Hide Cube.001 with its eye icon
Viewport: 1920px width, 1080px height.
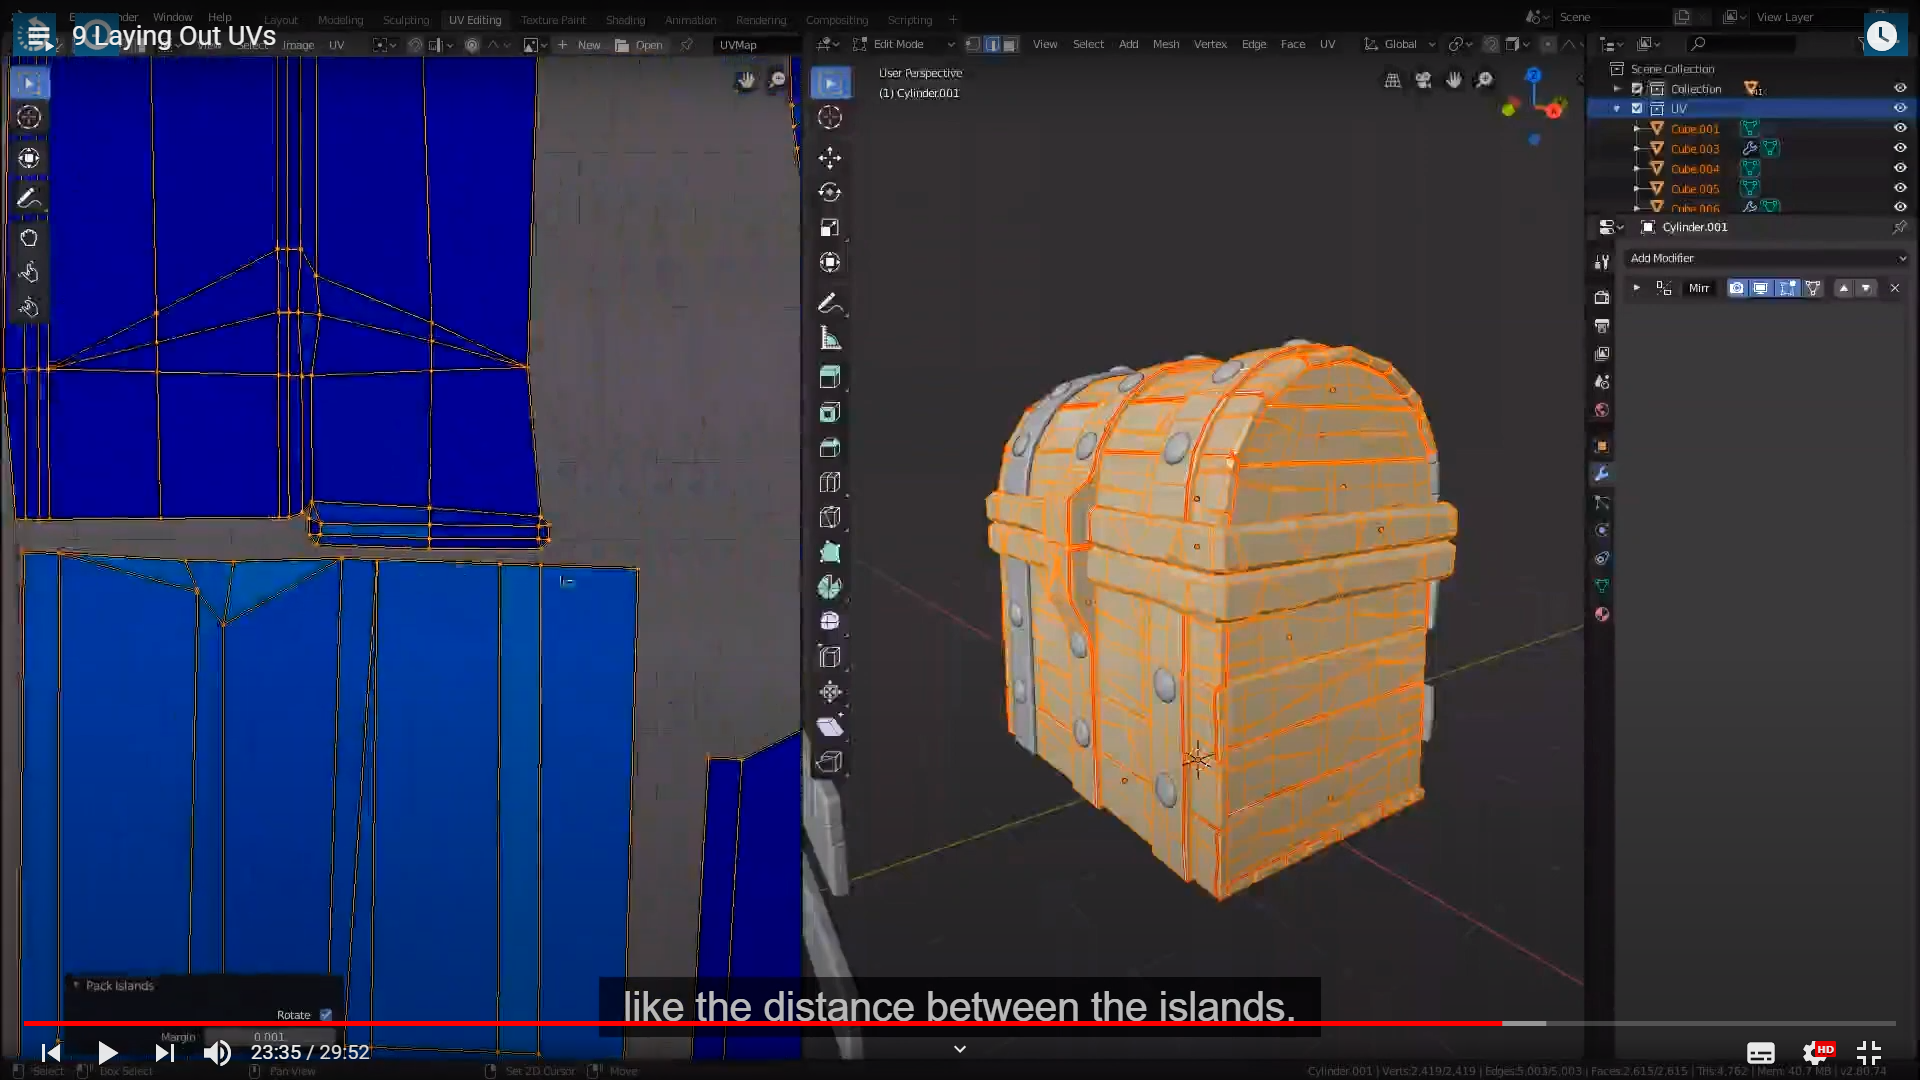1900,128
